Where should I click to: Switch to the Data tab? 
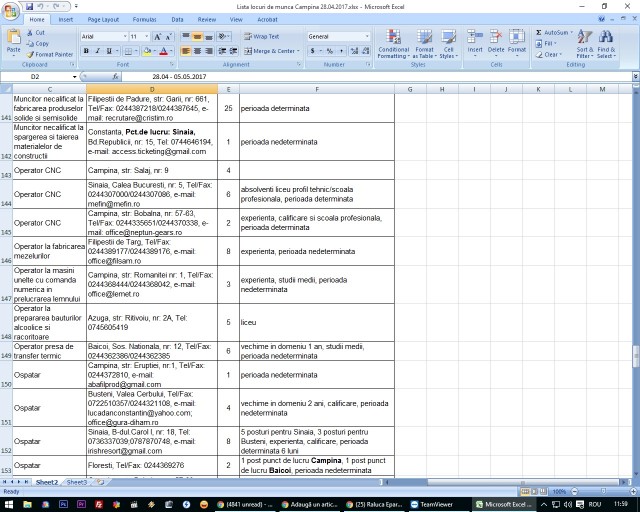pyautogui.click(x=177, y=19)
